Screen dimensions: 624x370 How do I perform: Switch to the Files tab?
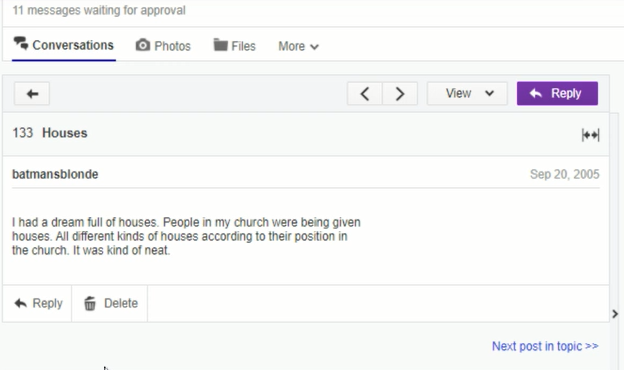[234, 45]
